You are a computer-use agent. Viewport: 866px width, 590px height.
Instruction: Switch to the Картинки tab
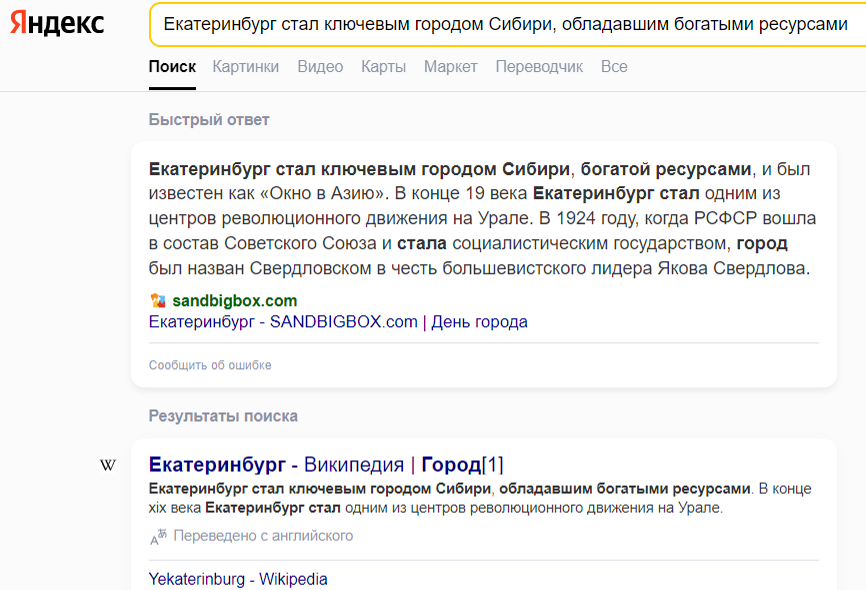246,67
